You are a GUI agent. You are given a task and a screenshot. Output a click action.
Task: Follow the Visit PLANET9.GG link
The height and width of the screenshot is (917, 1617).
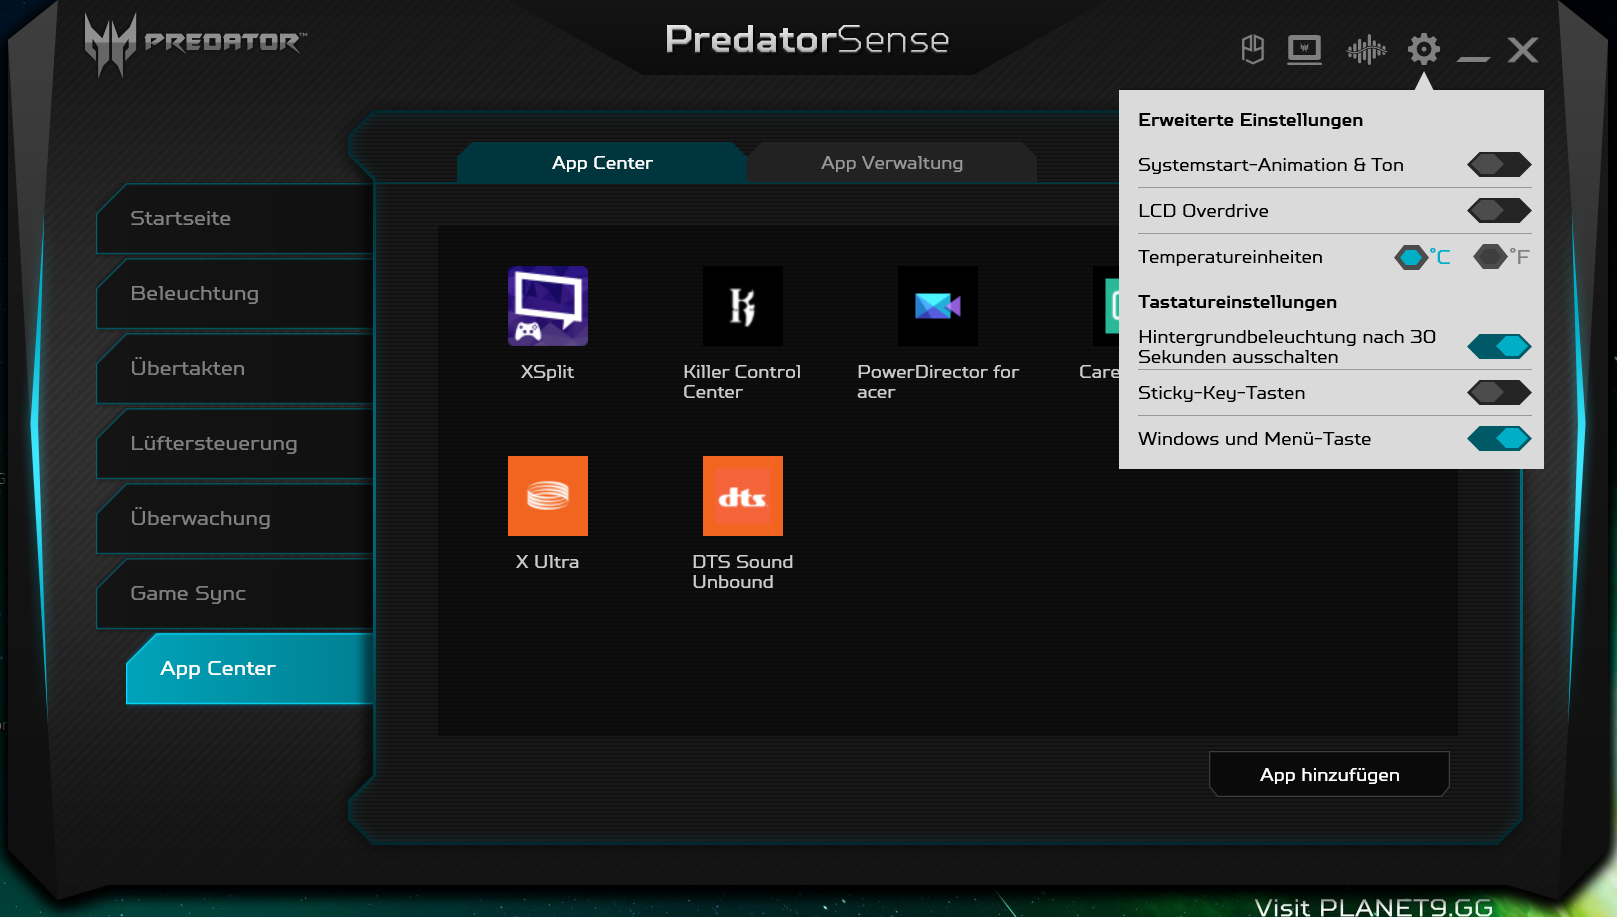click(x=1374, y=906)
